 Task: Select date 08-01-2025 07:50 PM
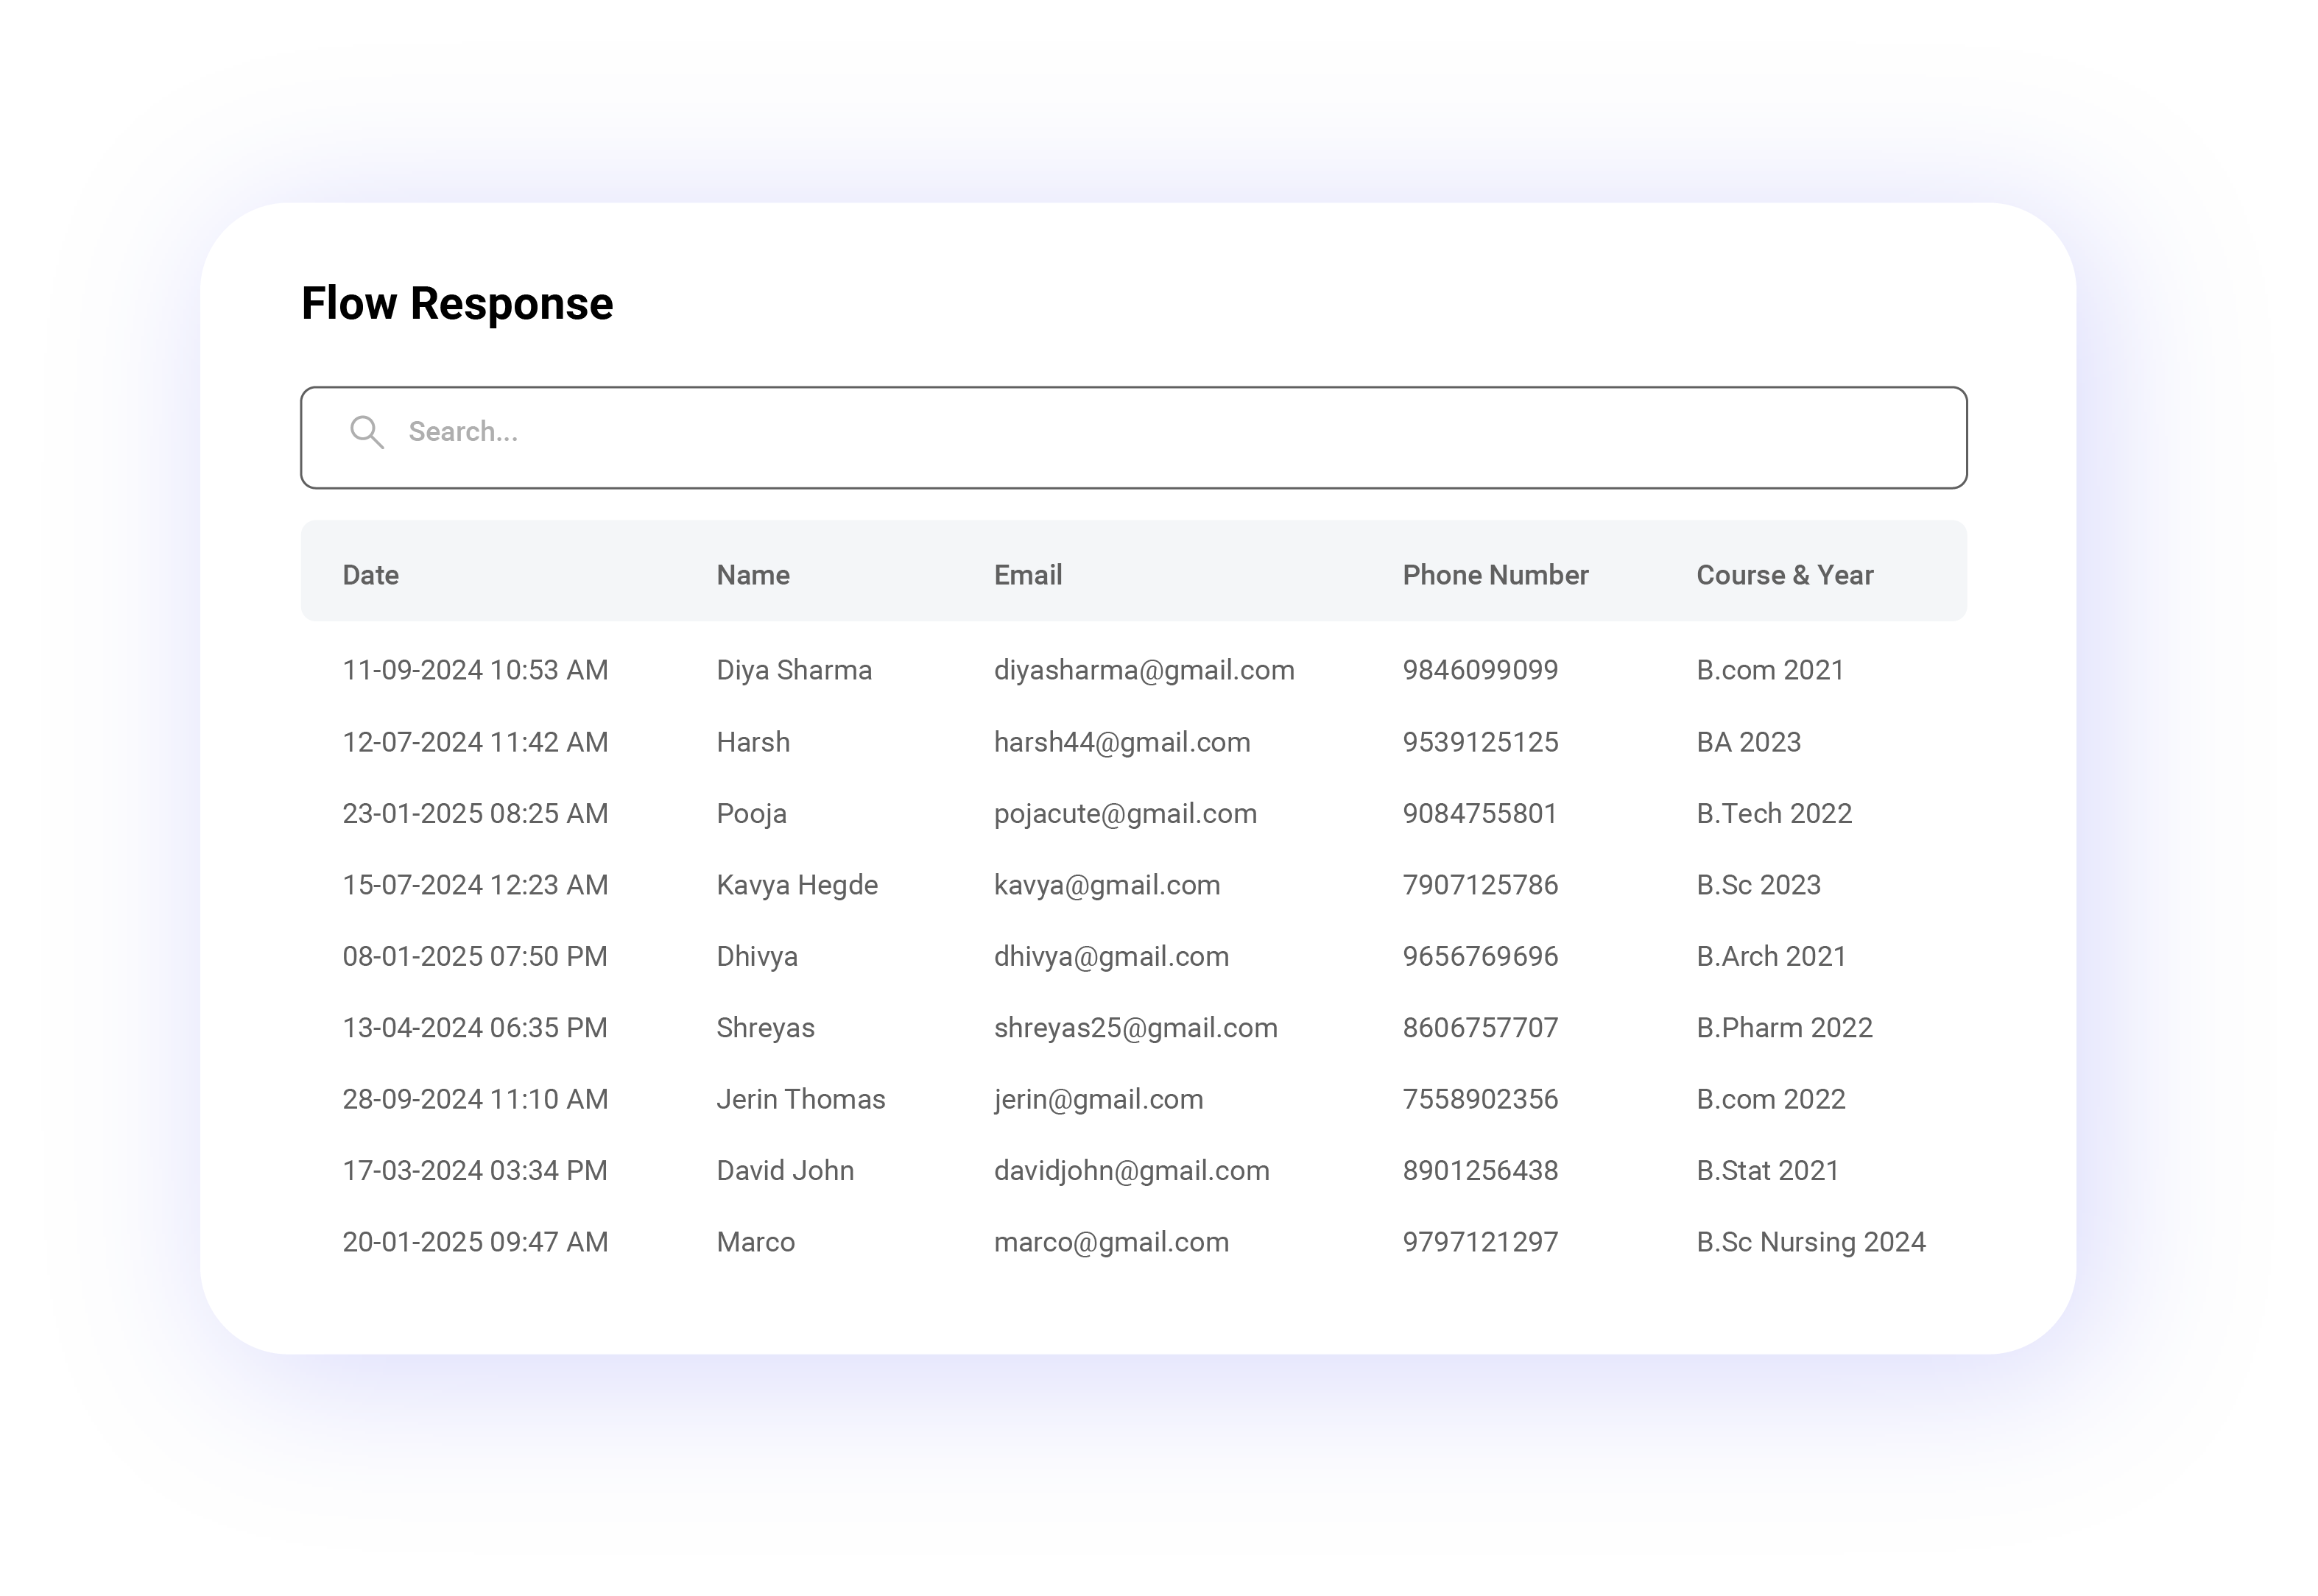475,956
